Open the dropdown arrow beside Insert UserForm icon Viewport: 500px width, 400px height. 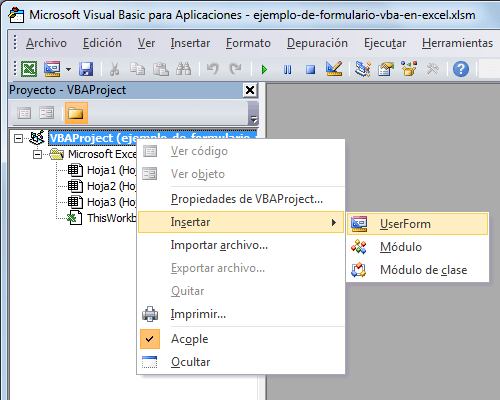68,69
